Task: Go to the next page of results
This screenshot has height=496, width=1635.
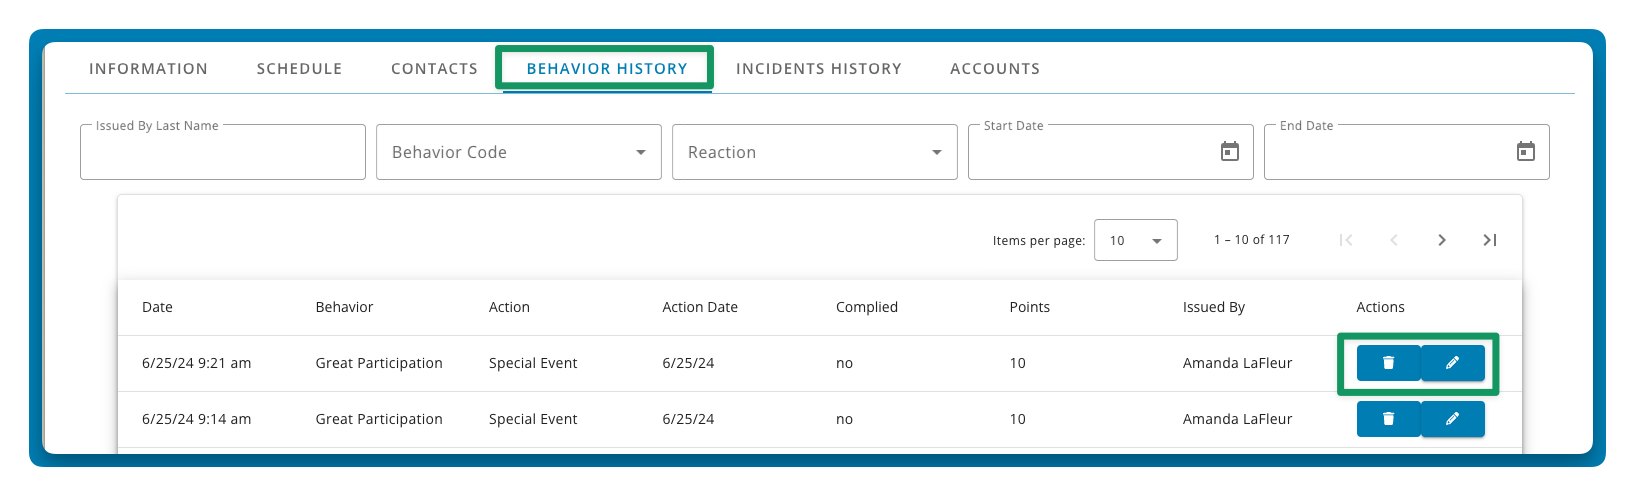Action: [x=1442, y=240]
